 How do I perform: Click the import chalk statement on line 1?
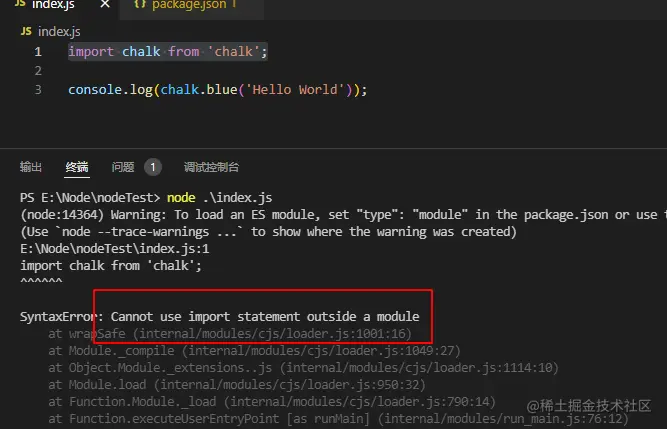coord(168,52)
